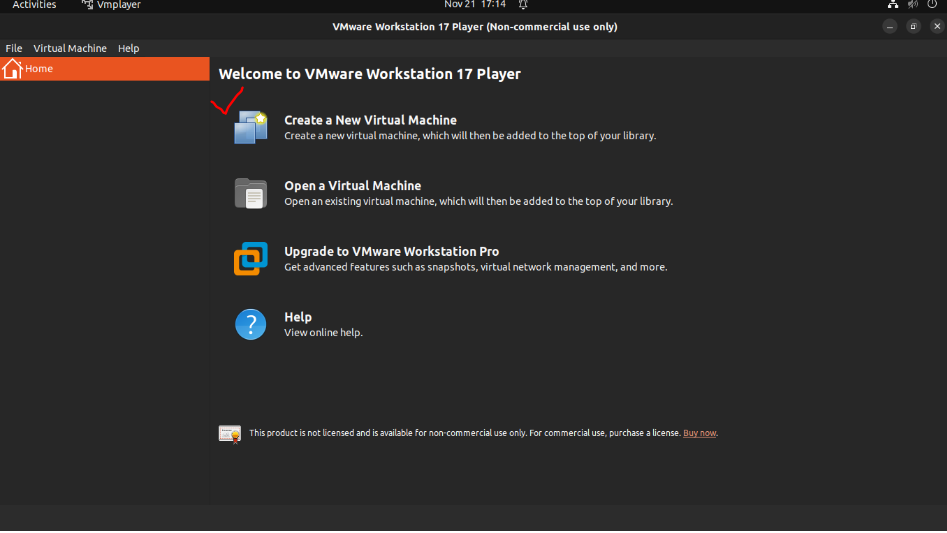Viewport: 947px width, 533px height.
Task: Click 'Open an existing virtual machine' description
Action: [x=478, y=202]
